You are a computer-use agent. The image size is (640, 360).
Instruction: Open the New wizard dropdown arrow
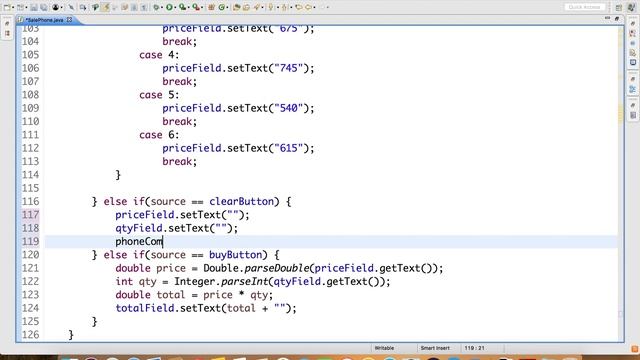click(13, 7)
